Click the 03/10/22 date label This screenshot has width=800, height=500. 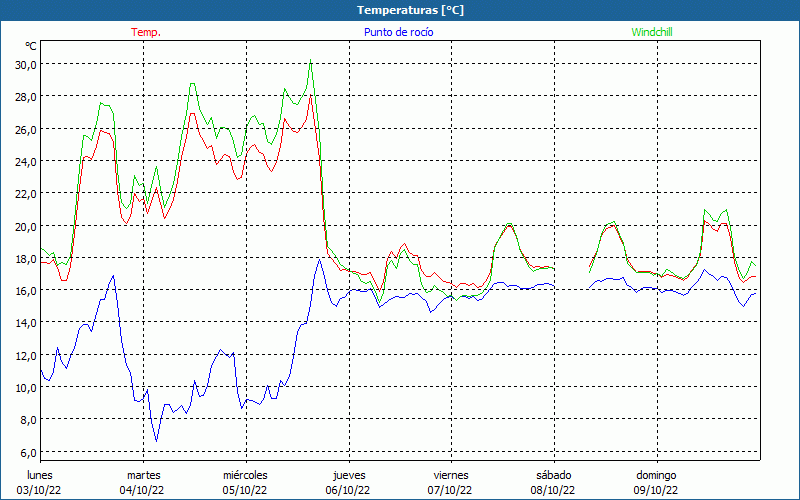39,490
